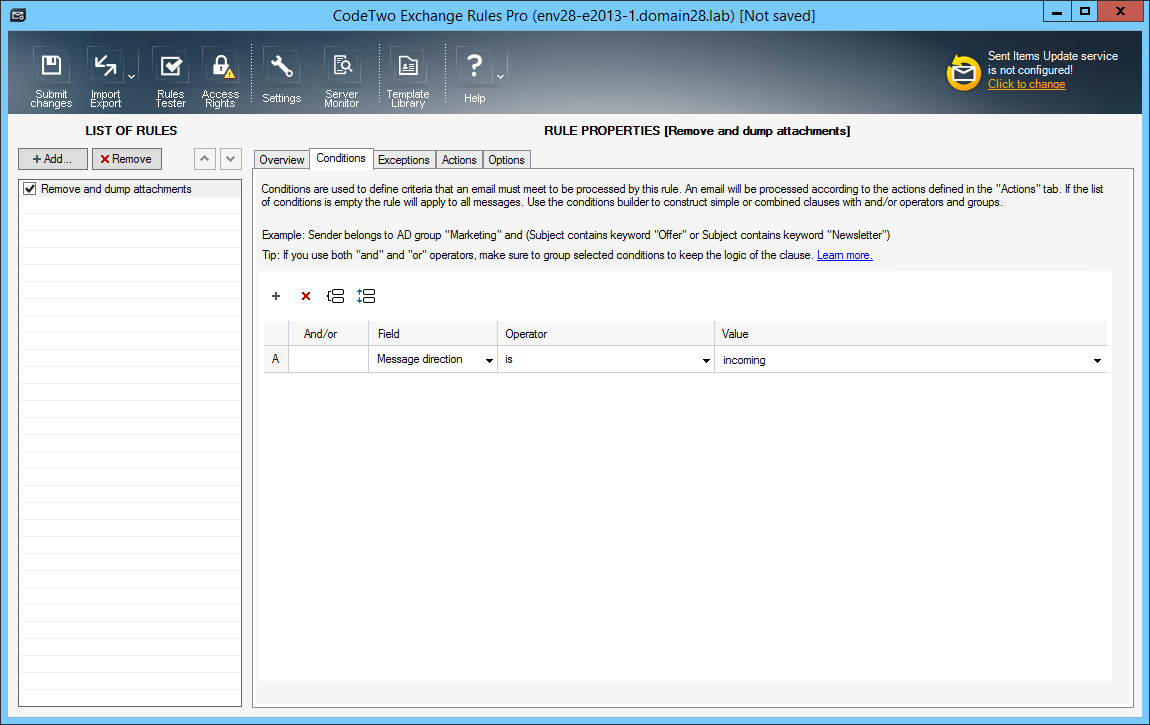Open the 'Learn more.' link

[844, 255]
